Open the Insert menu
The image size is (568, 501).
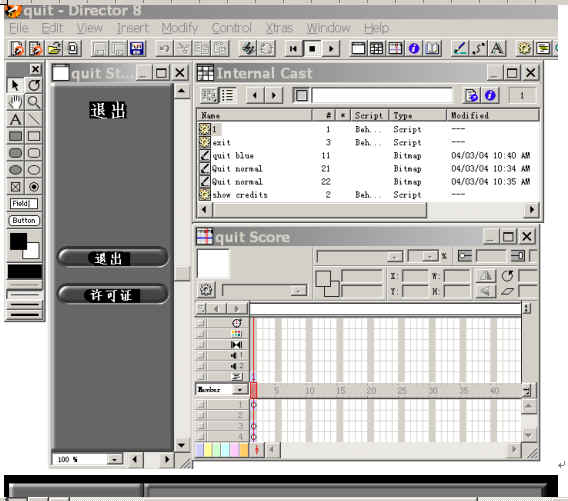click(132, 28)
